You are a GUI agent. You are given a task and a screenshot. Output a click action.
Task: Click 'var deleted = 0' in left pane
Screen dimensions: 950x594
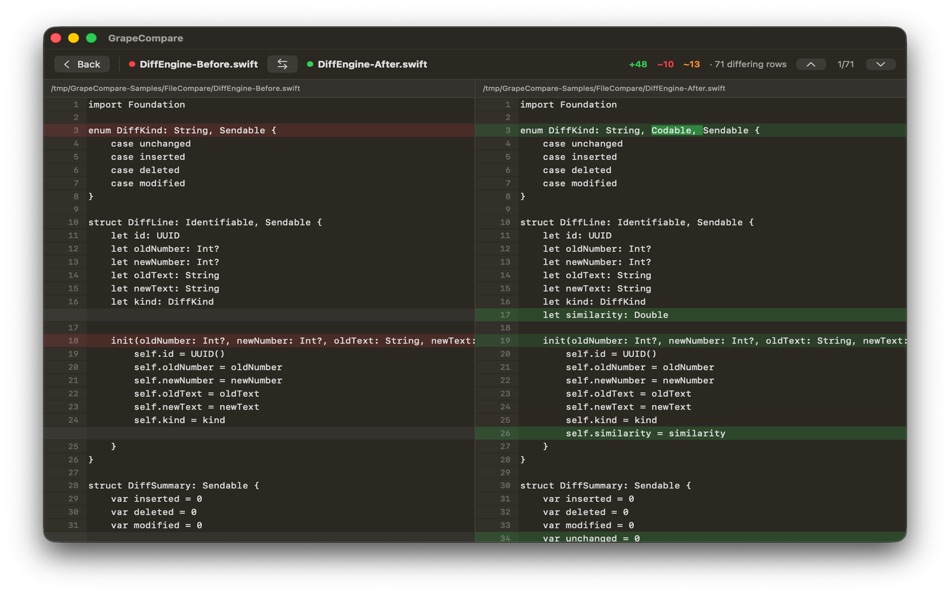(153, 512)
